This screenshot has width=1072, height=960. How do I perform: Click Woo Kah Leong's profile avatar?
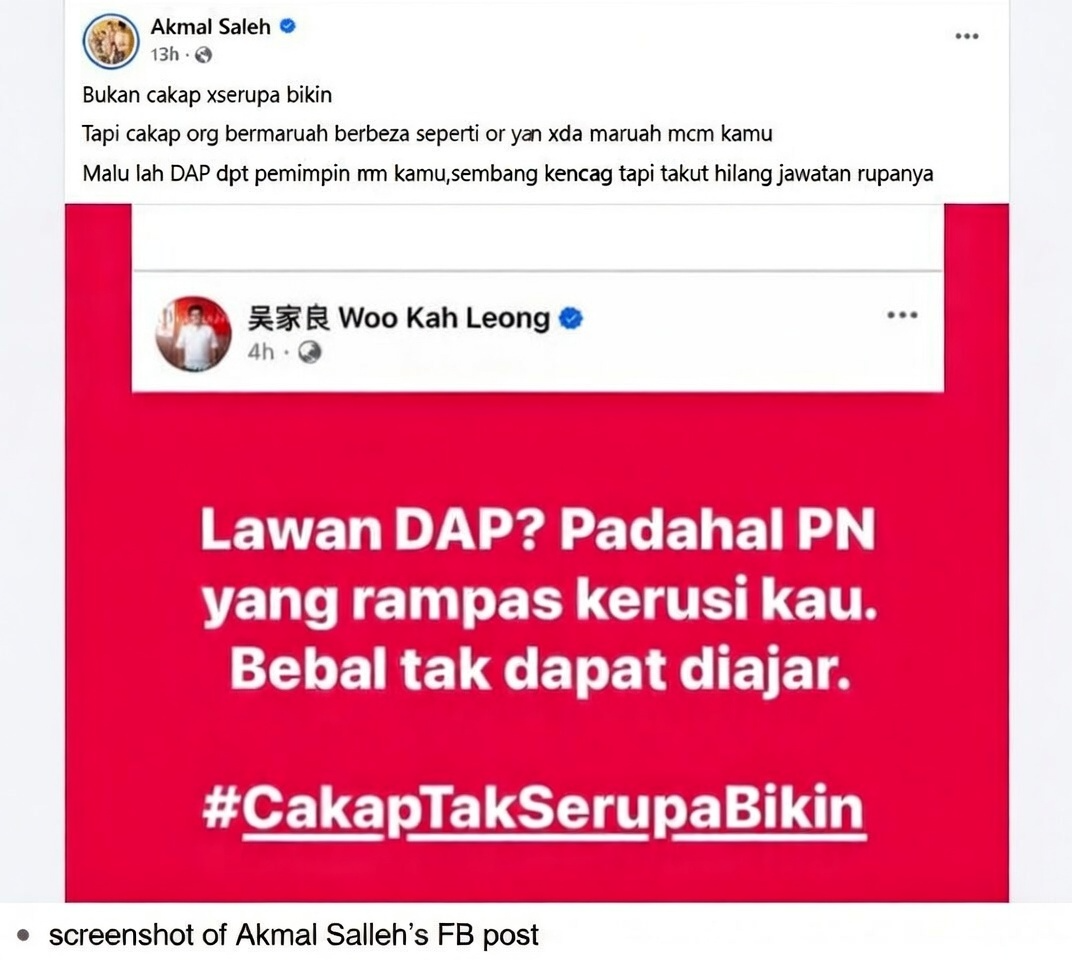tap(193, 334)
